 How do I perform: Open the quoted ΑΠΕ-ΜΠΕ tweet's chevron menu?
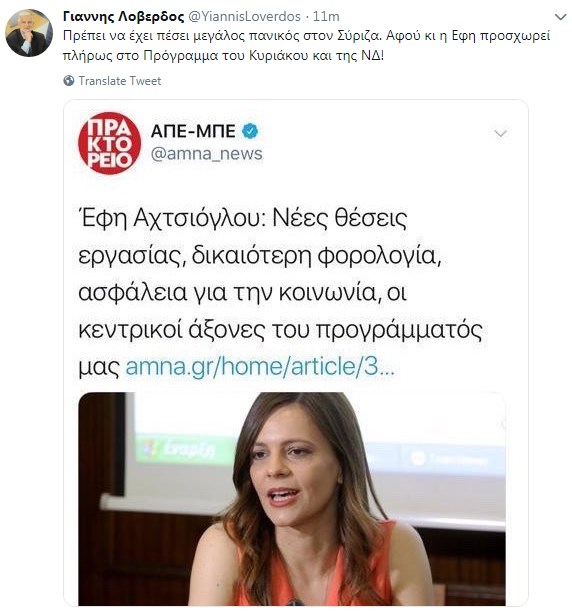coord(501,134)
